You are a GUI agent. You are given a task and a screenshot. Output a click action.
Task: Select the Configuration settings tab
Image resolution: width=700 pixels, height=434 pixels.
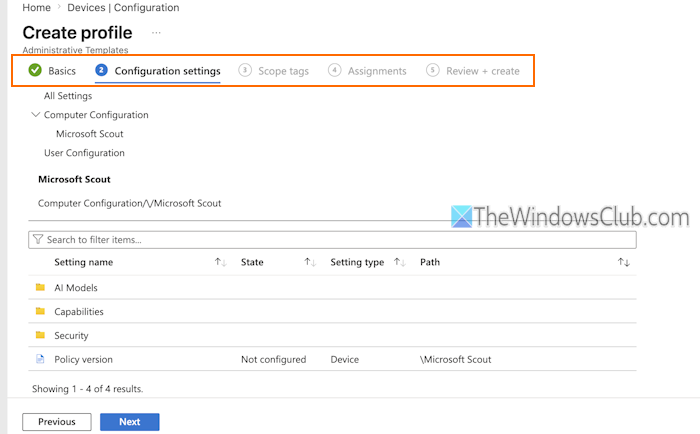coord(167,71)
